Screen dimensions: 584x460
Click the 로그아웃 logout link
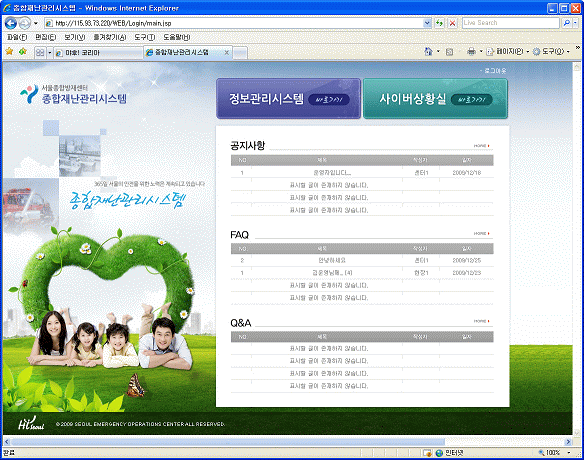[x=495, y=70]
